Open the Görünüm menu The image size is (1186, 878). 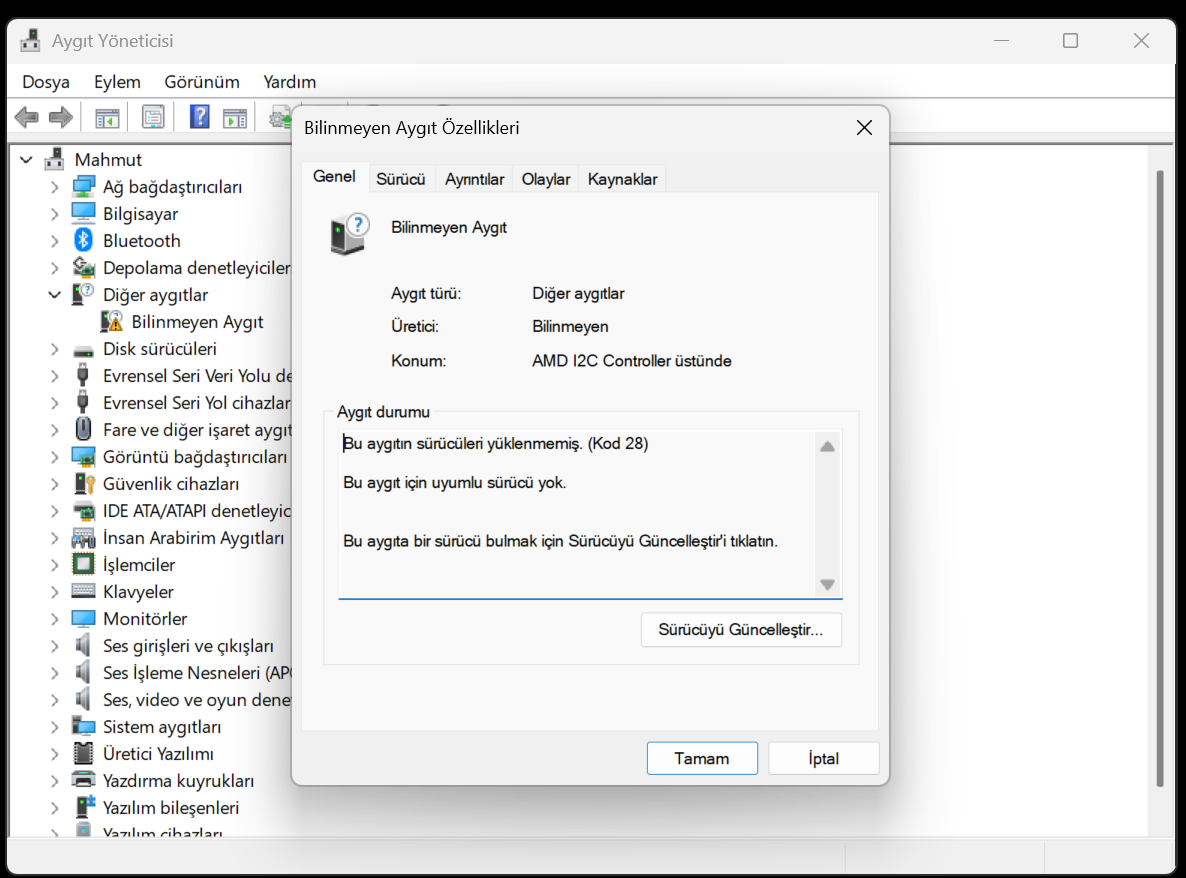click(x=202, y=82)
